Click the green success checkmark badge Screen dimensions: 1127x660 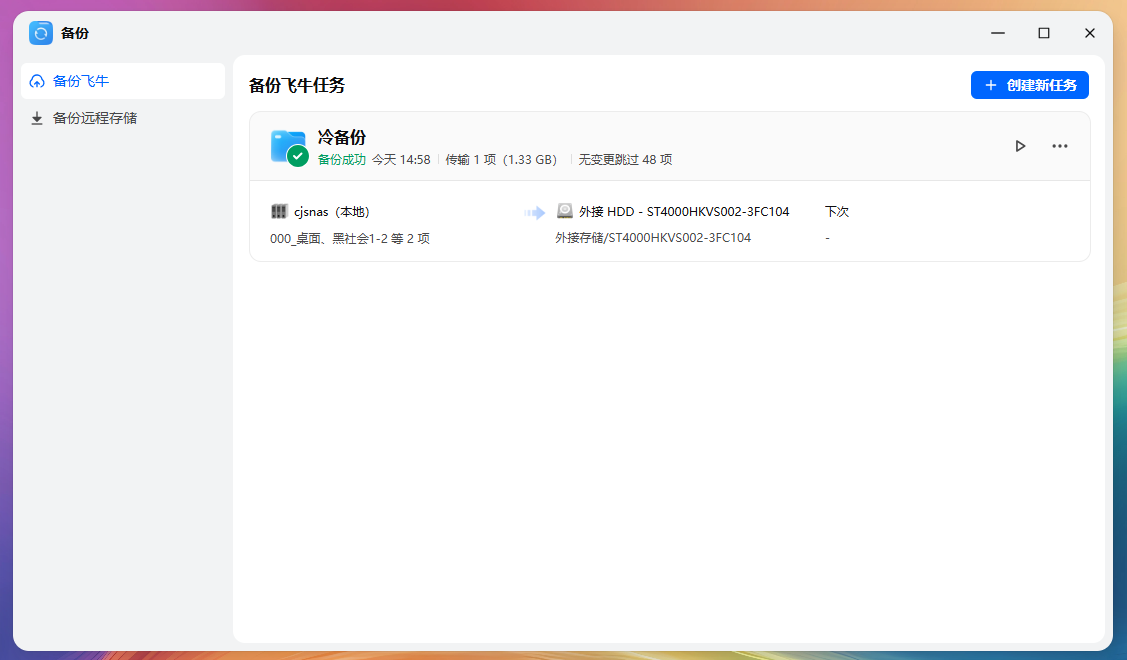tap(296, 156)
